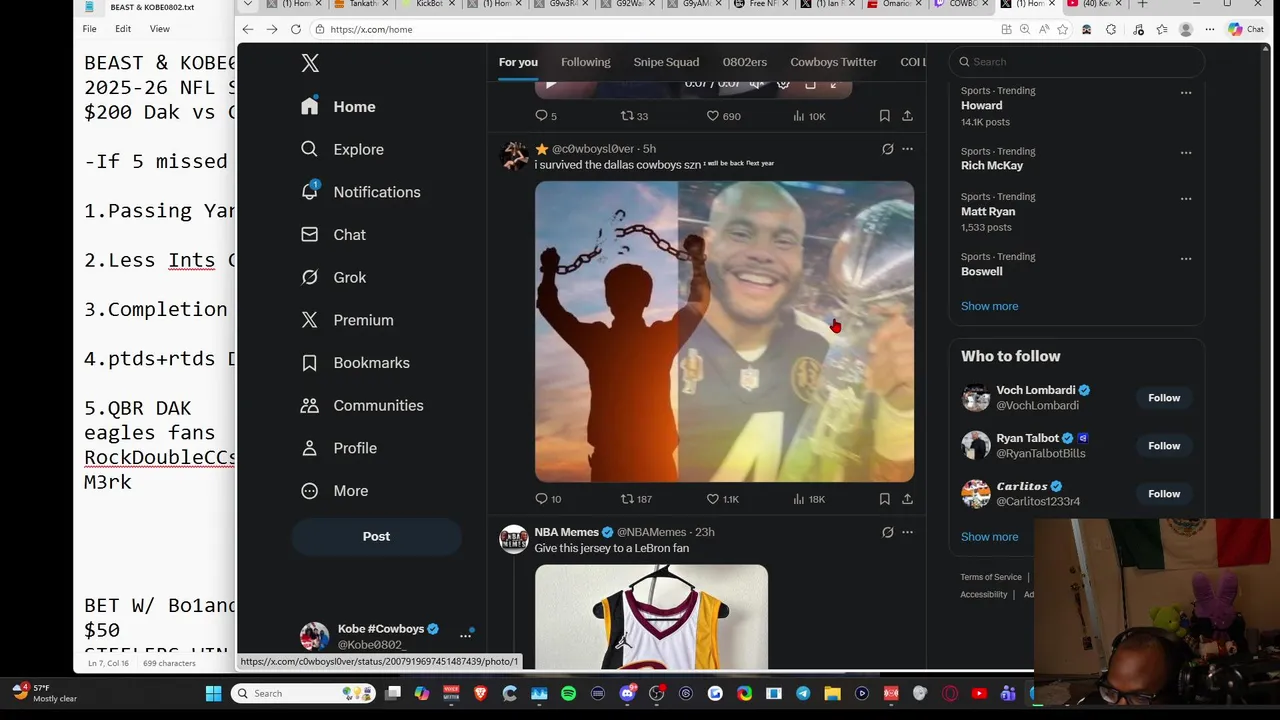Viewport: 1280px width, 720px height.
Task: Switch to the 0802ers tab
Action: pyautogui.click(x=744, y=62)
